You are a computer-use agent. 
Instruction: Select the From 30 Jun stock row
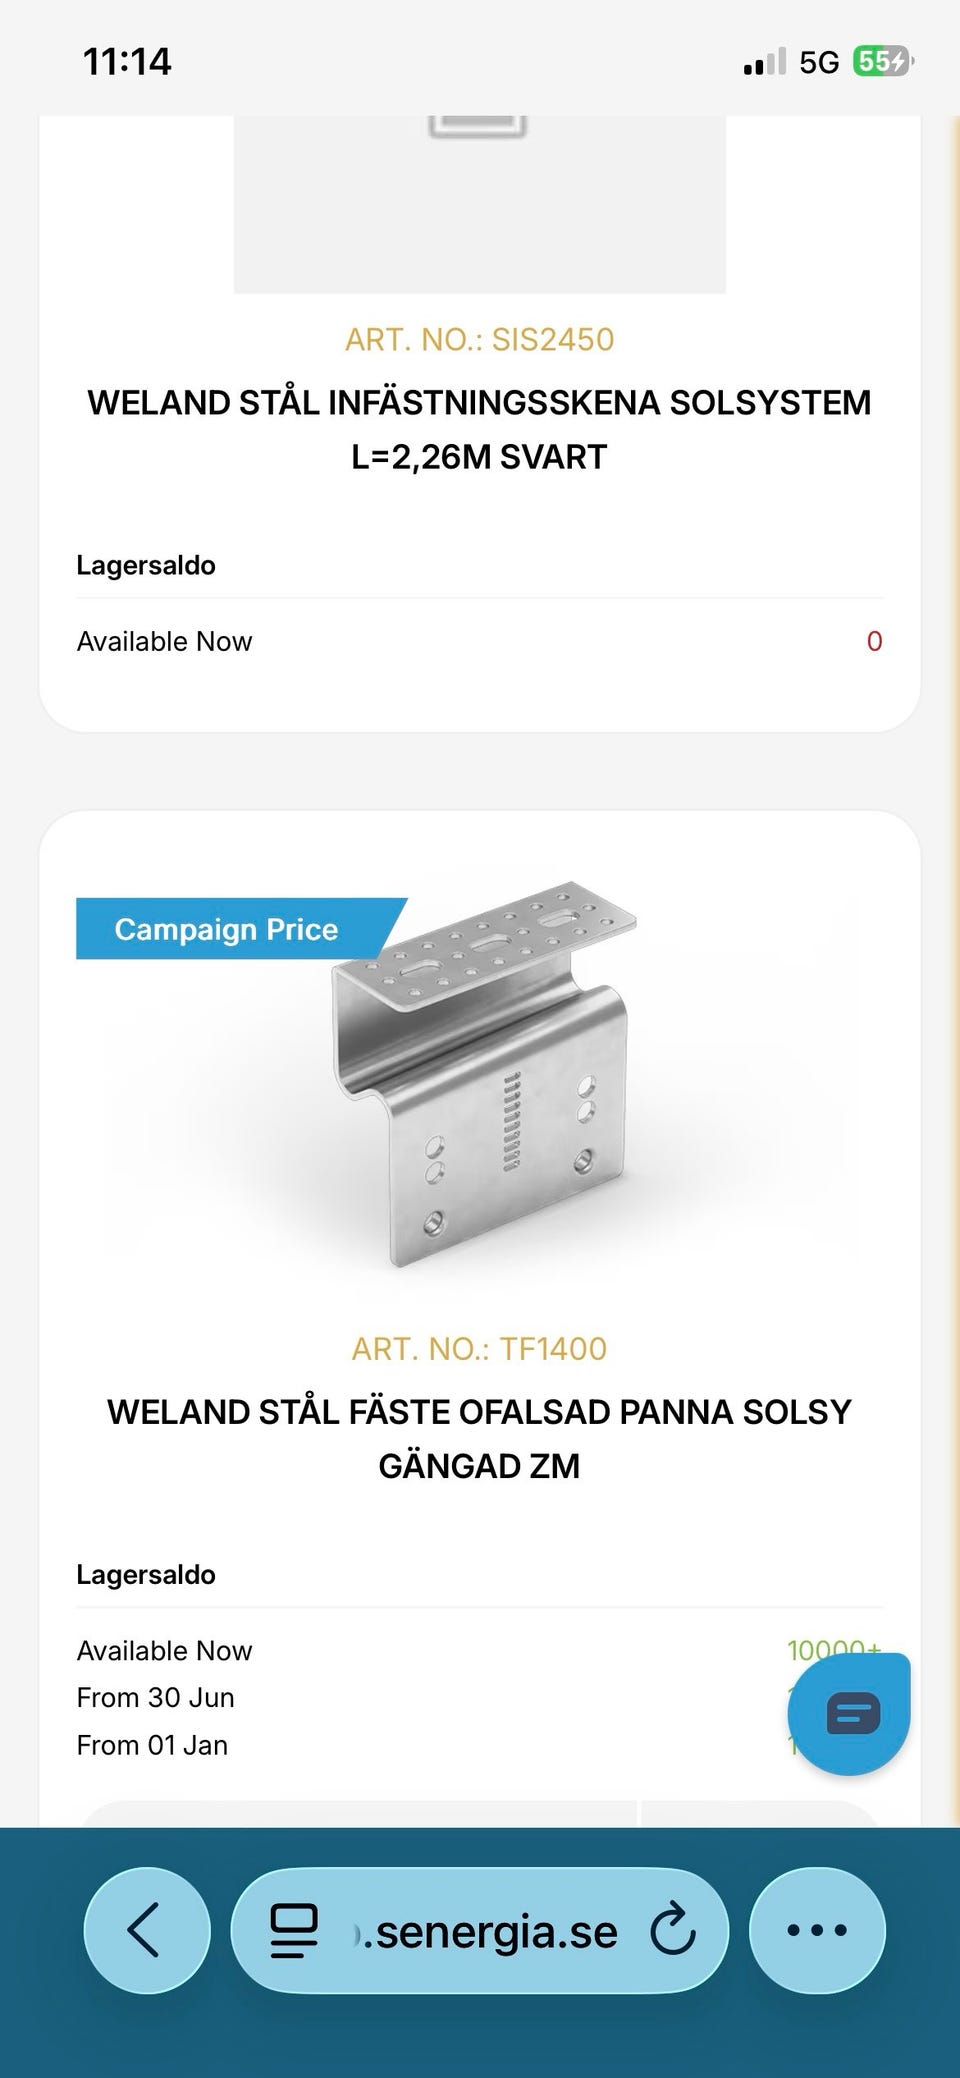click(x=156, y=1698)
